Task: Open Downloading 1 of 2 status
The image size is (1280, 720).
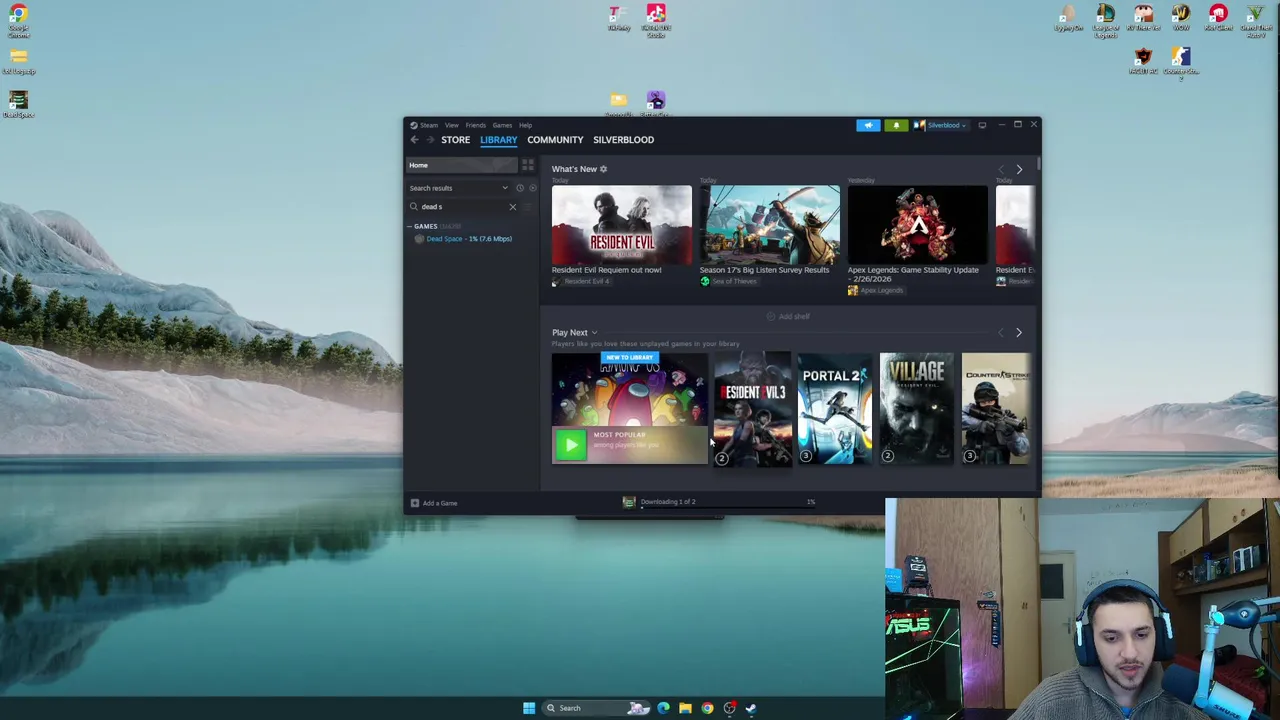Action: coord(668,501)
